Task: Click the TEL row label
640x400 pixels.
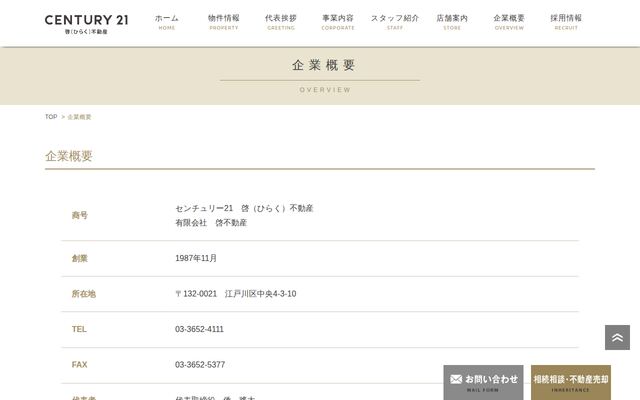Action: point(79,329)
